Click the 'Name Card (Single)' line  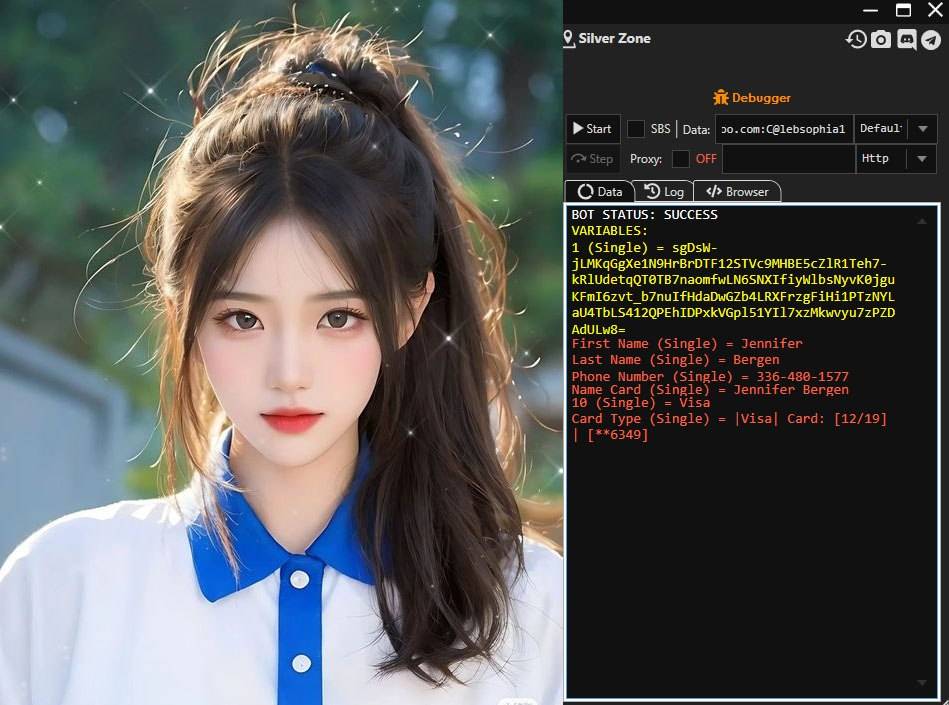710,390
